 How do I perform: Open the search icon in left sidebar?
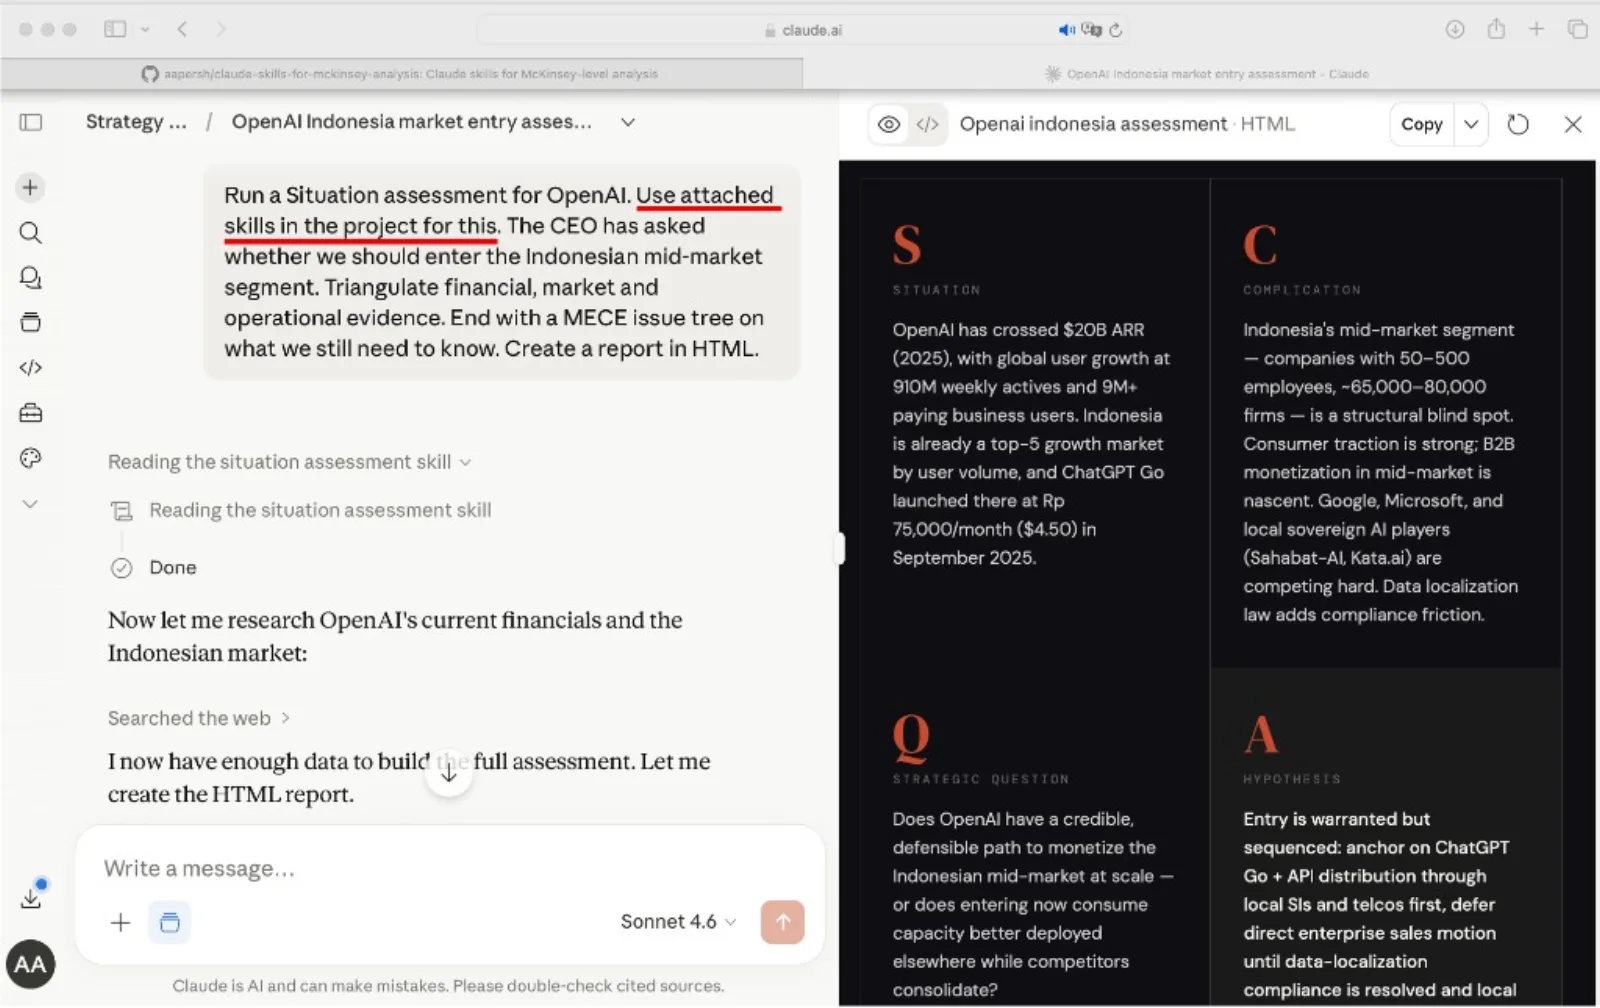point(30,233)
